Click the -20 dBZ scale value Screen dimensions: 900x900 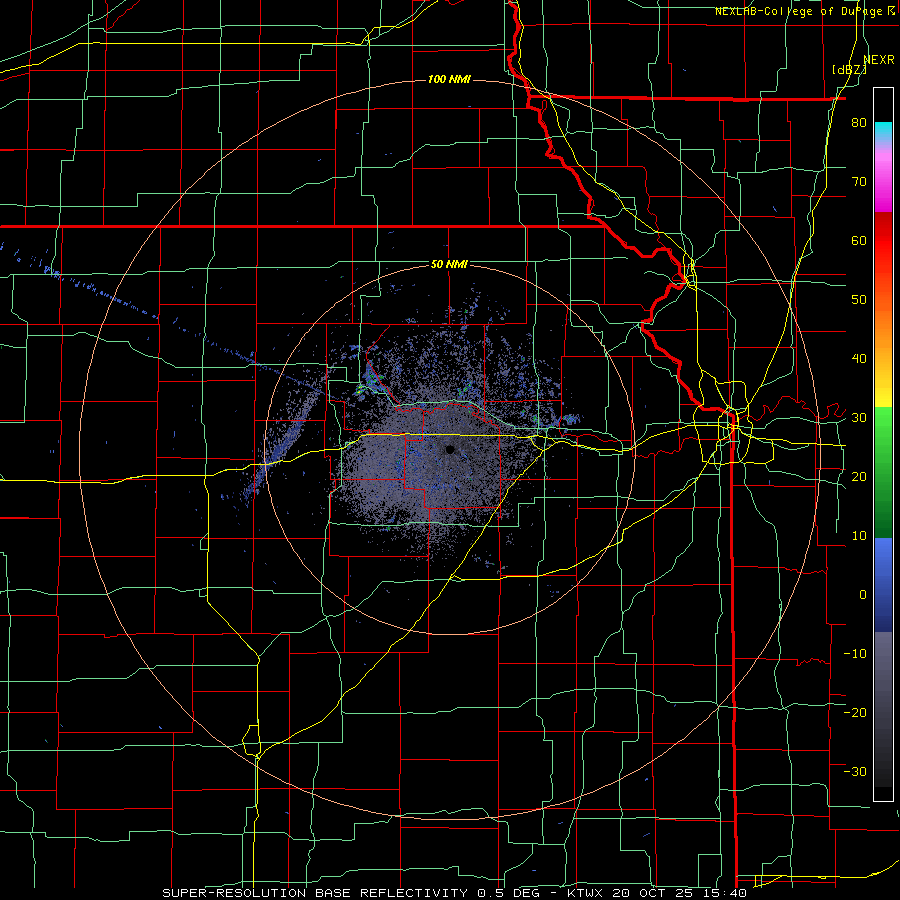tap(855, 712)
